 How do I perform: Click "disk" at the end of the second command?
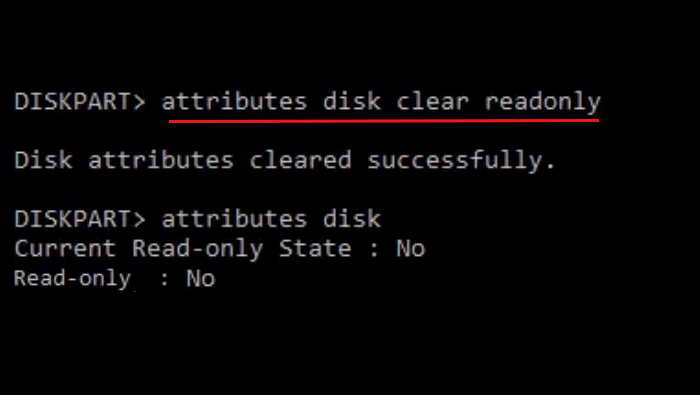click(352, 219)
